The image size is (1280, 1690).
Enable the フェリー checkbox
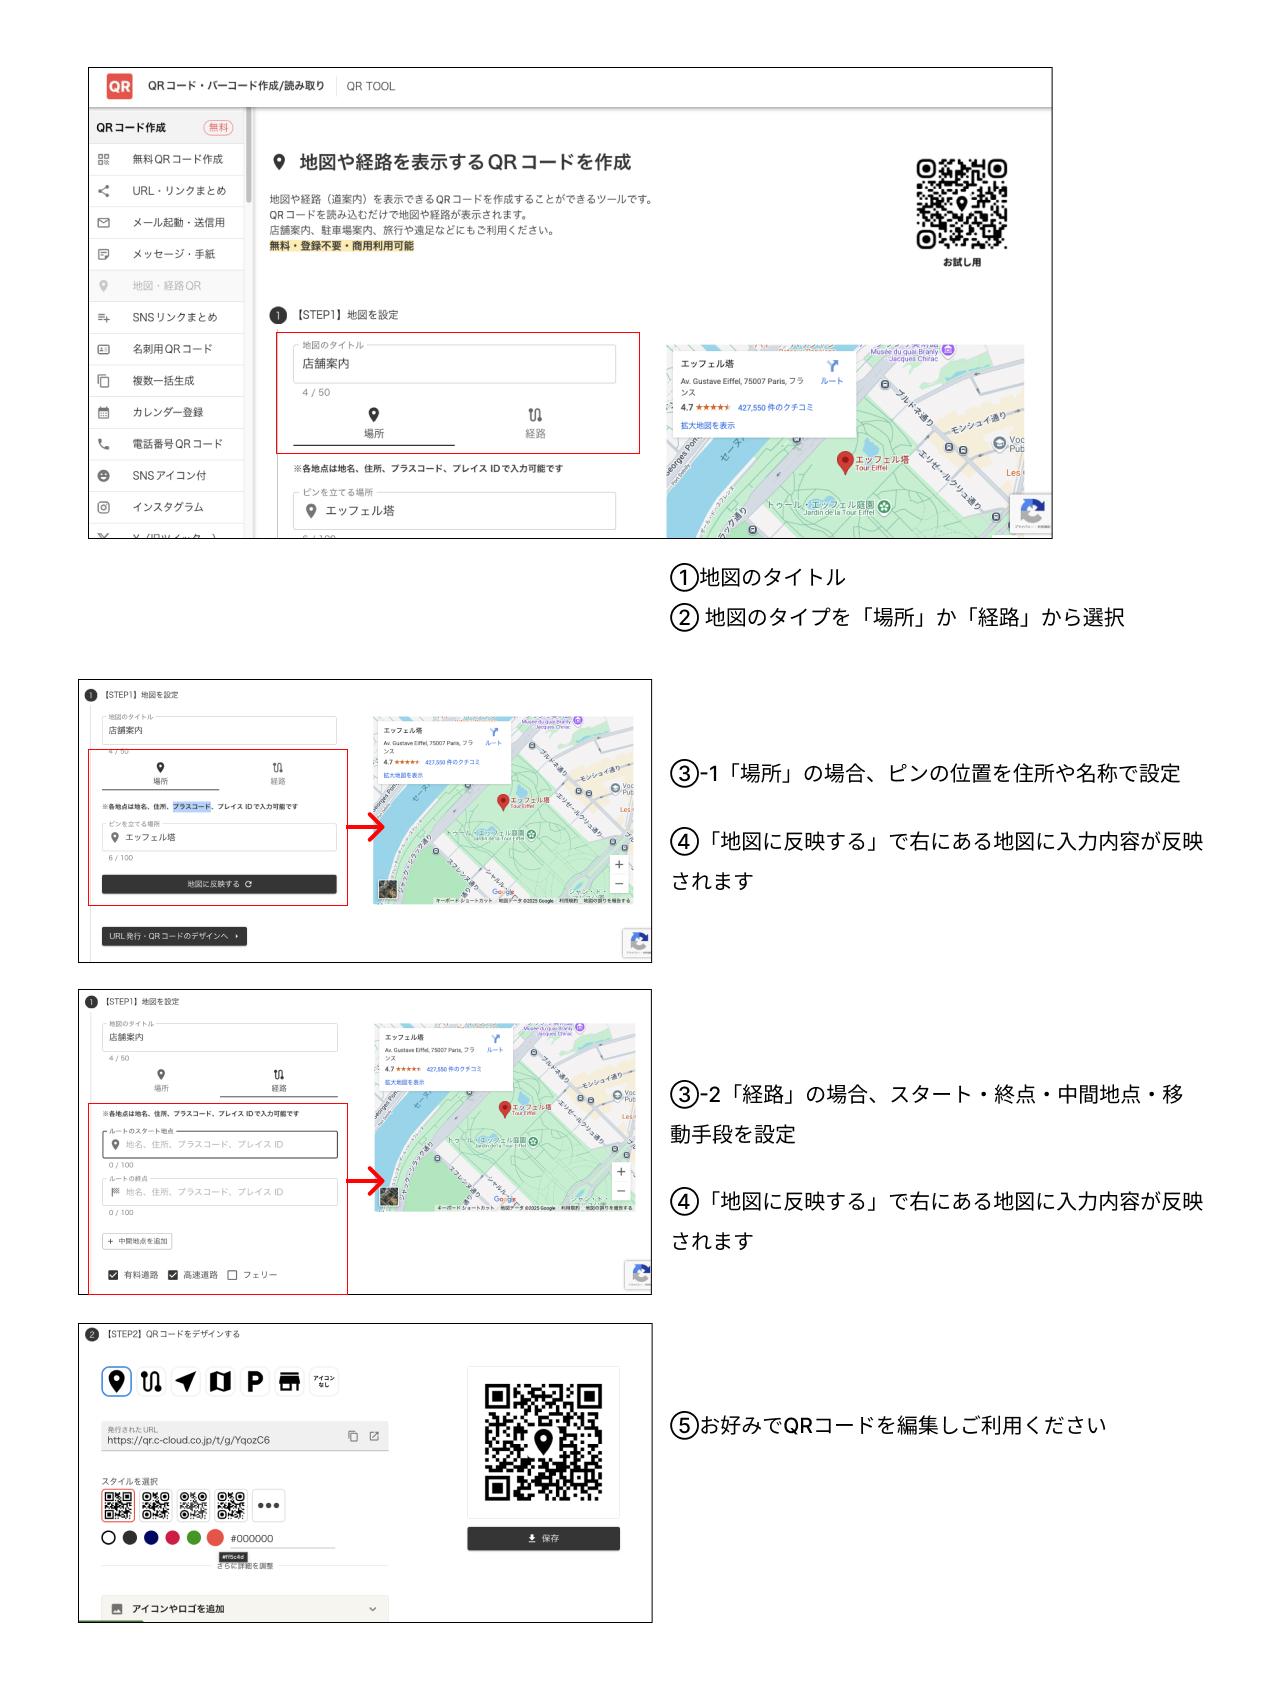233,1275
